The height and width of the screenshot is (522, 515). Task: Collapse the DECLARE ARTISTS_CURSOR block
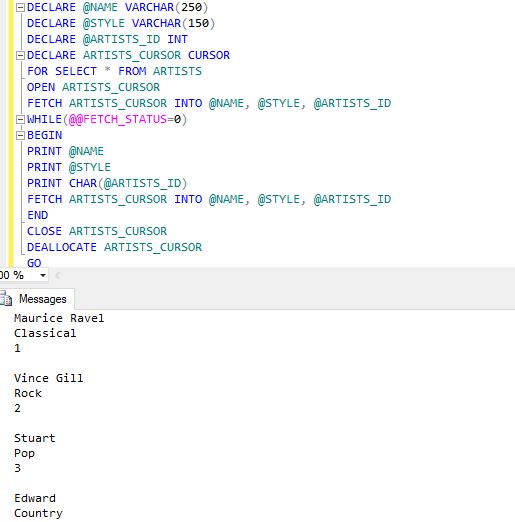point(20,55)
